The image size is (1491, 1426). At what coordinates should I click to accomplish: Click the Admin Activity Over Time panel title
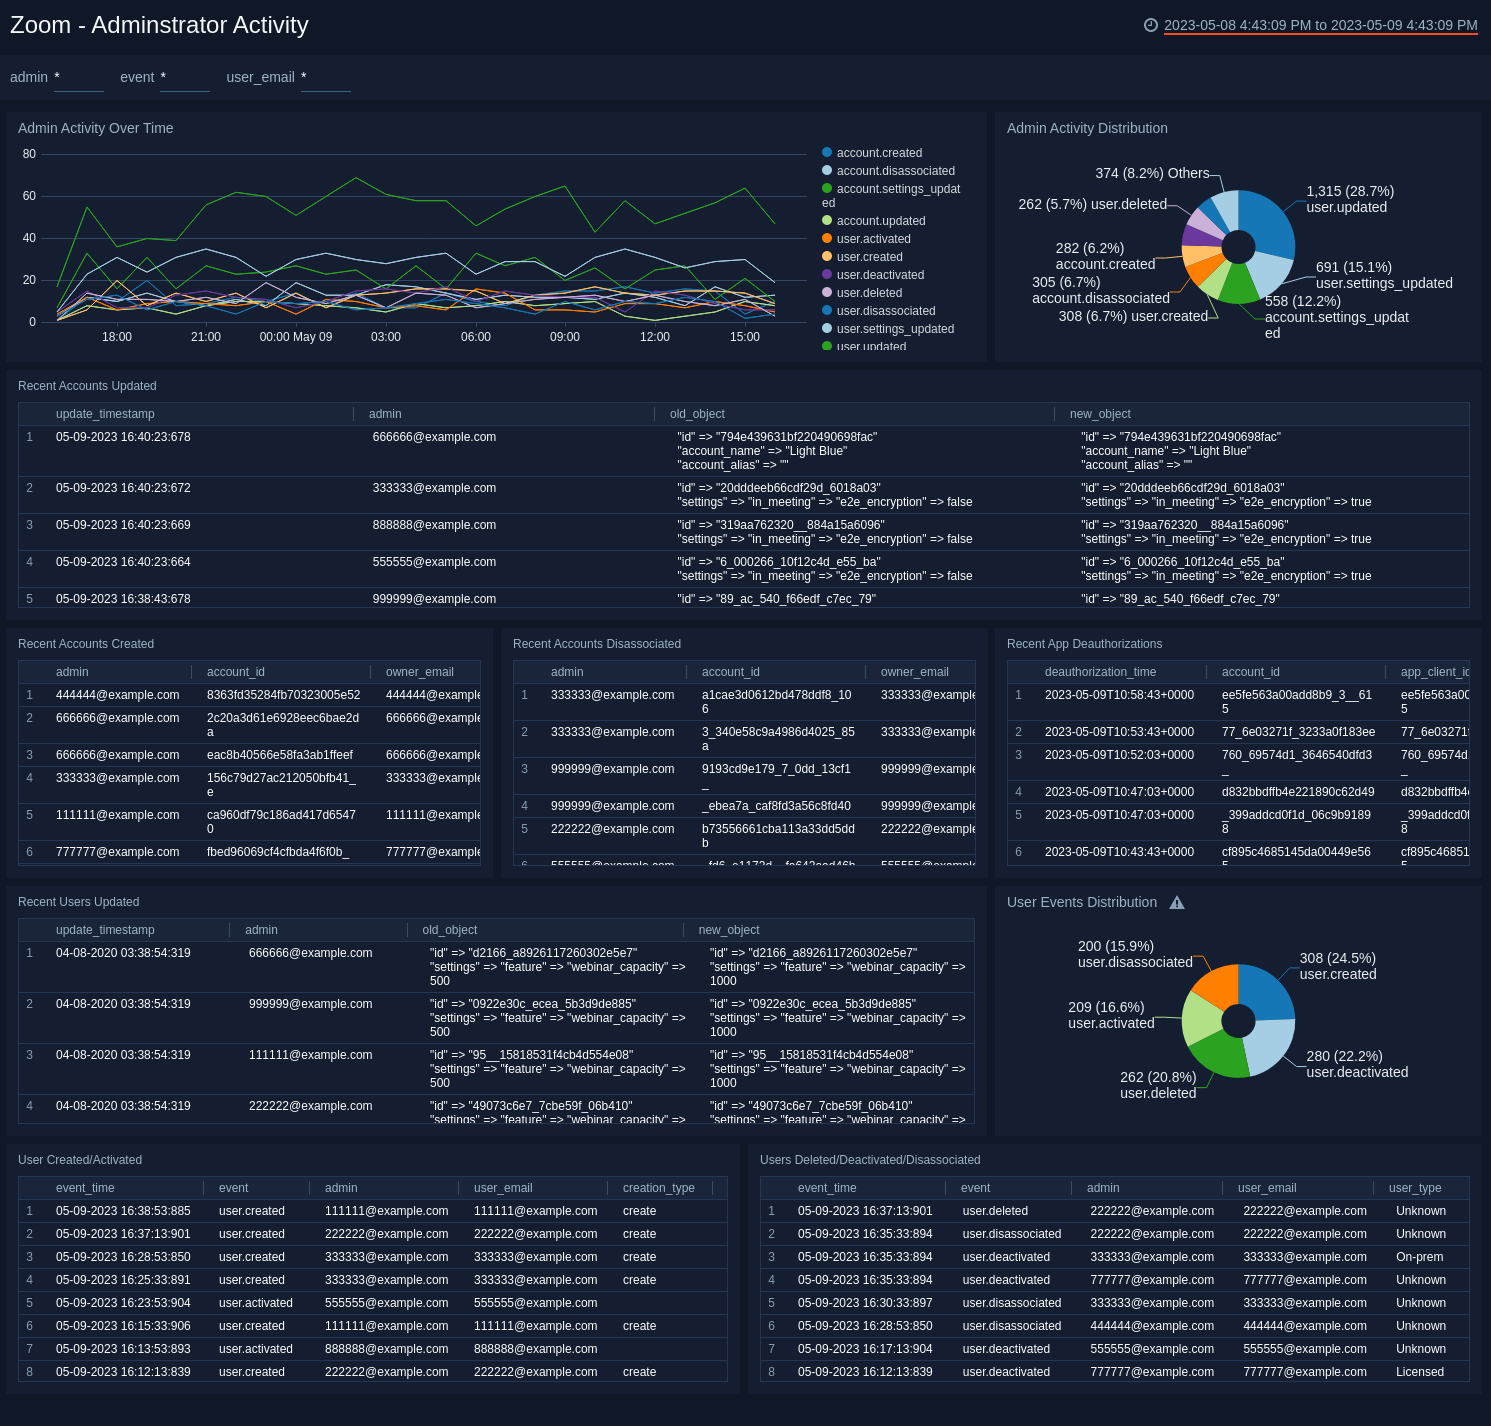(95, 128)
